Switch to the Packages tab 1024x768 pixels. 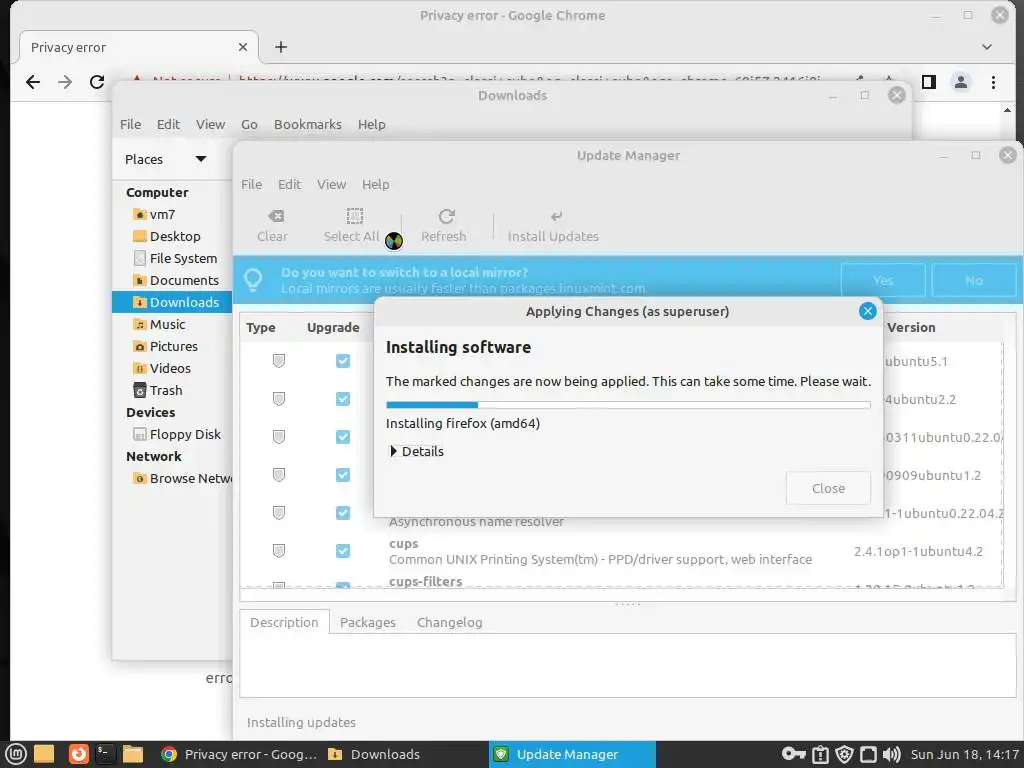368,622
